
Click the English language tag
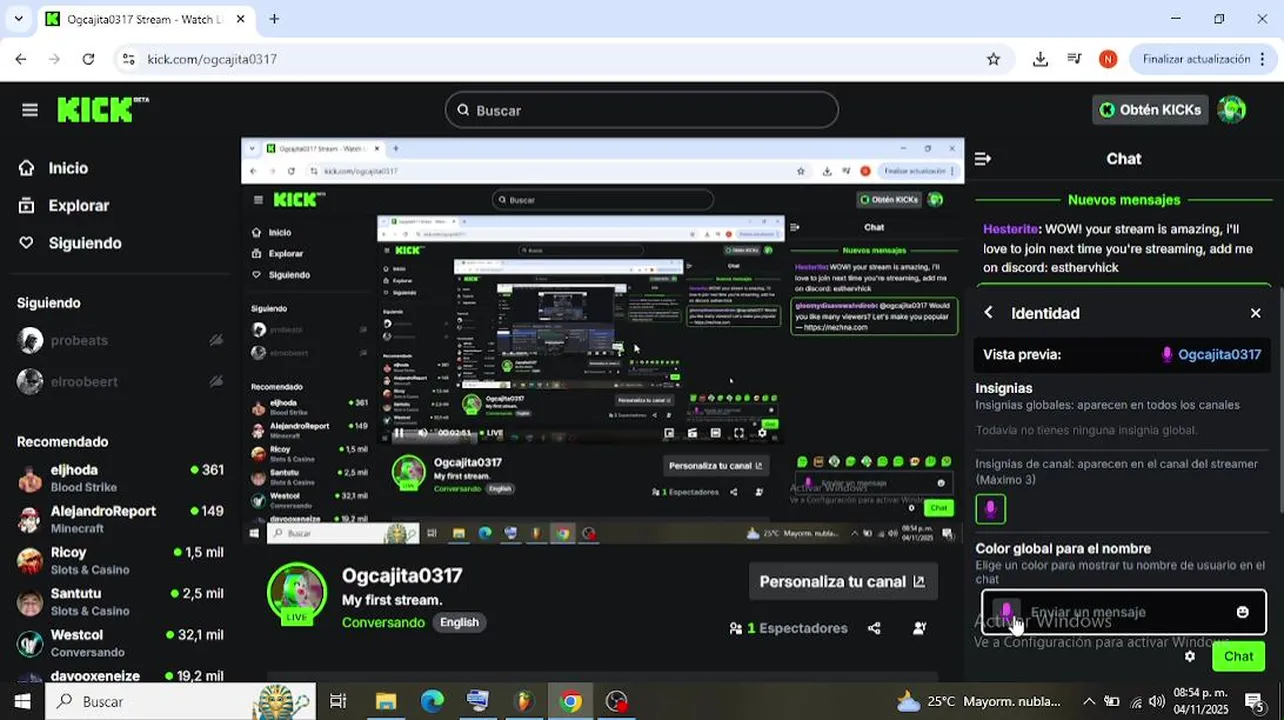459,622
